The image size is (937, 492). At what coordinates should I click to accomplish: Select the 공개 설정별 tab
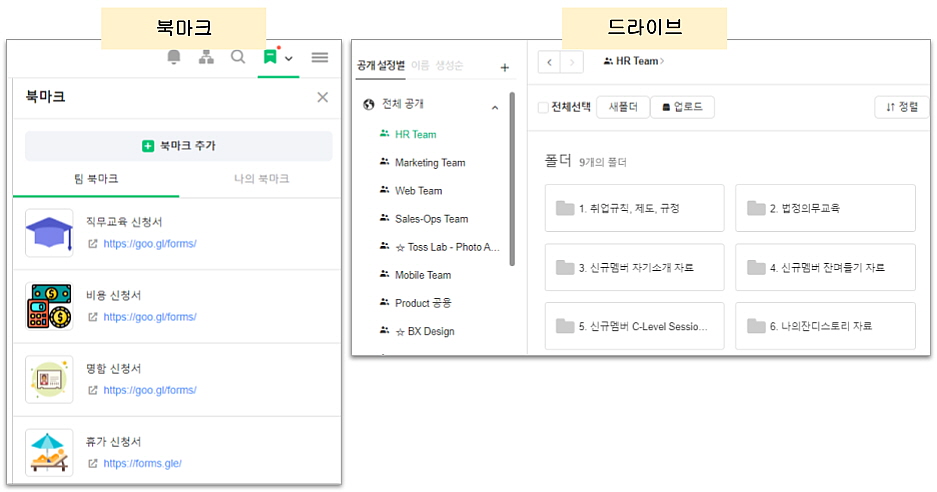pyautogui.click(x=381, y=66)
